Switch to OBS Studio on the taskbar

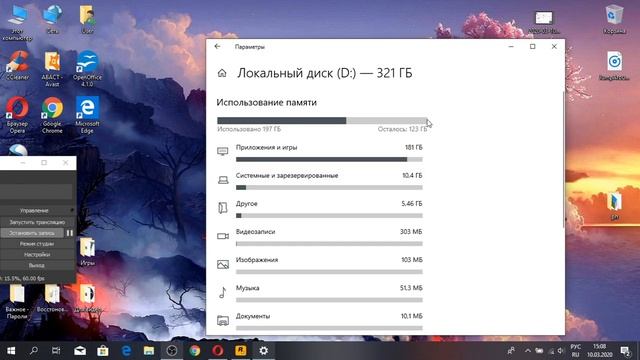point(172,351)
